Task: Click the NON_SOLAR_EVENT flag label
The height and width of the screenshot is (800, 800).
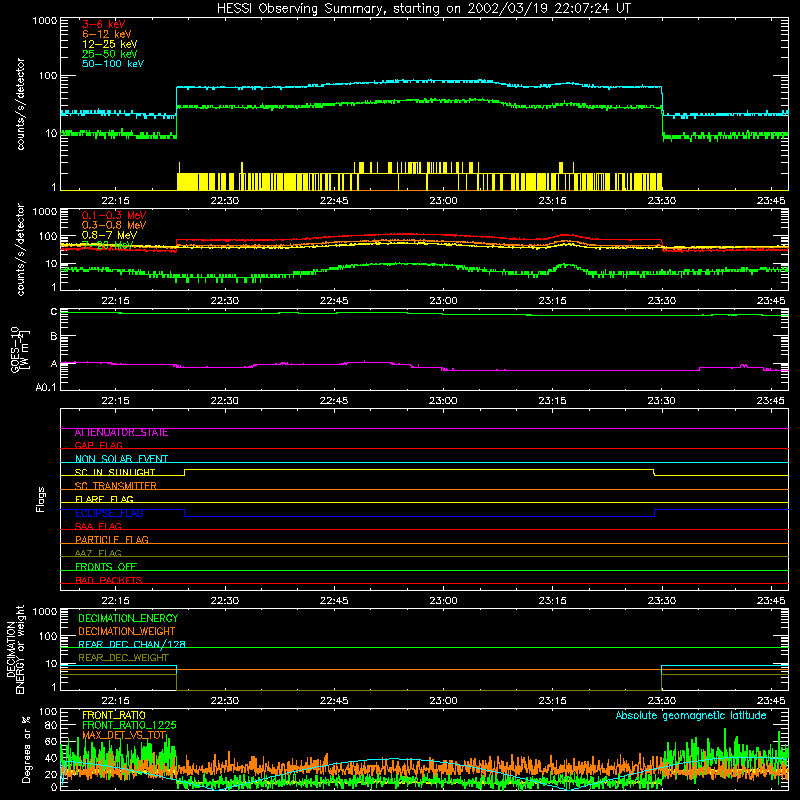Action: (x=121, y=459)
